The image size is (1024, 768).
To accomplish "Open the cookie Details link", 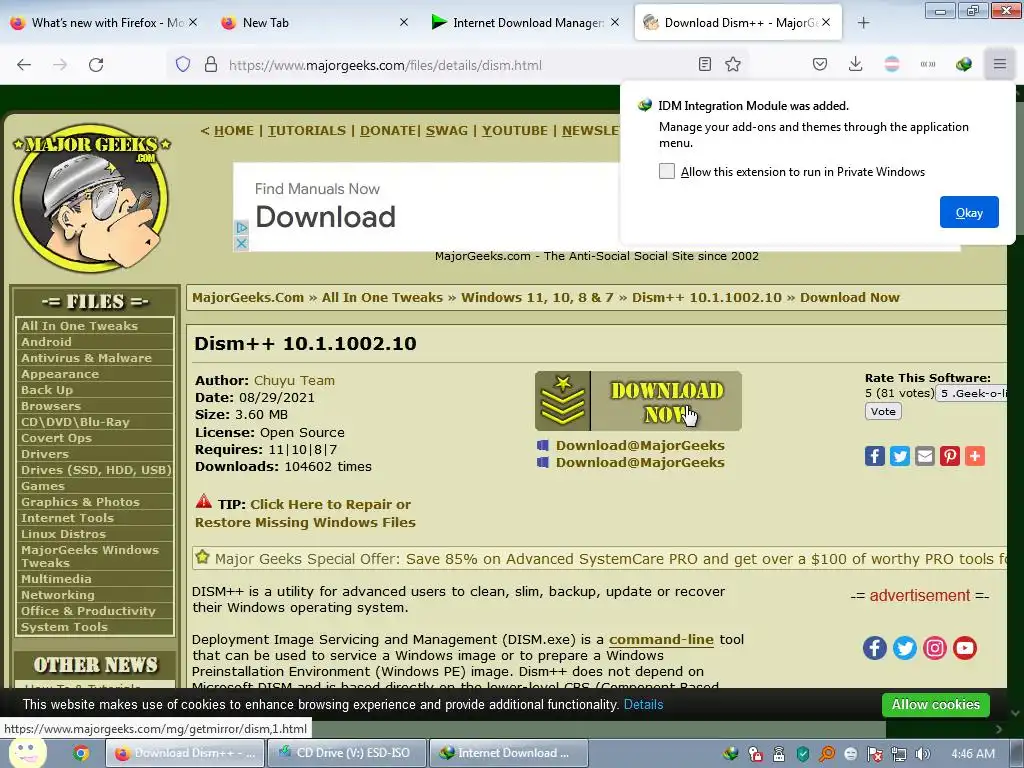I will pyautogui.click(x=643, y=705).
